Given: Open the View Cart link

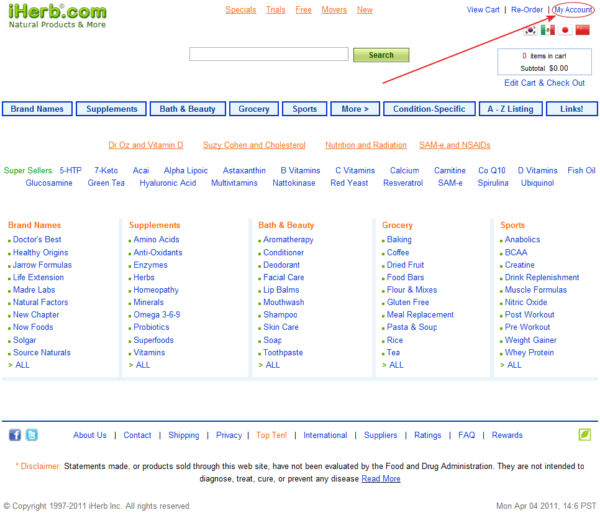Looking at the screenshot, I should pyautogui.click(x=483, y=10).
